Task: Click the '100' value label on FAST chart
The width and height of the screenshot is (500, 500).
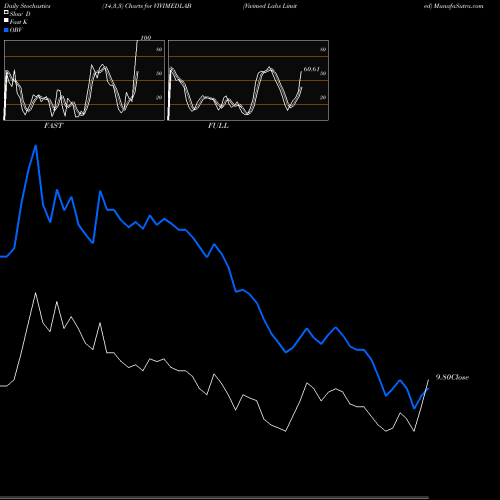Action: coord(146,38)
